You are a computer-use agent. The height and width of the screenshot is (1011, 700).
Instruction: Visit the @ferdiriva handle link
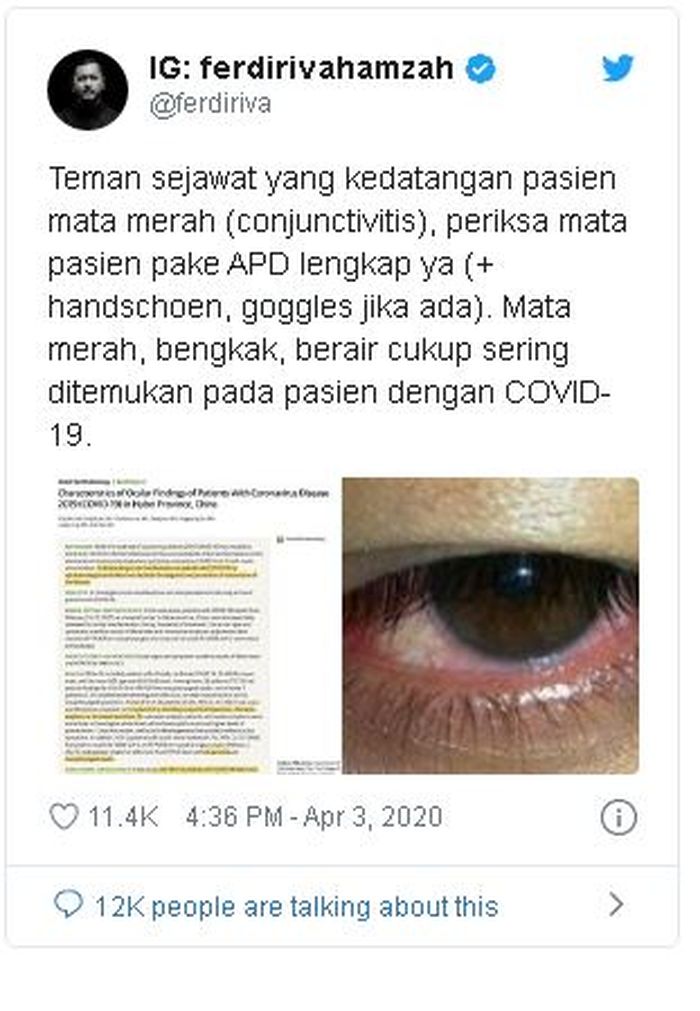211,104
